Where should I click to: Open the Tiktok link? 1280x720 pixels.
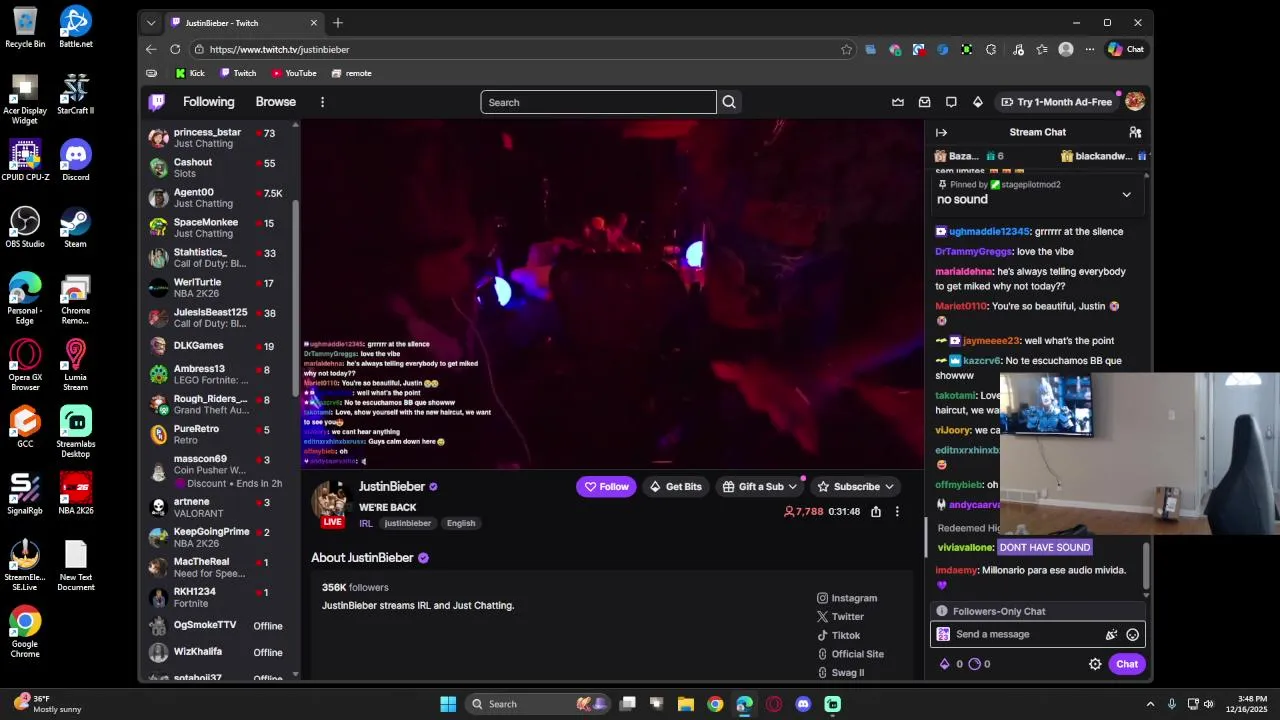[838, 635]
